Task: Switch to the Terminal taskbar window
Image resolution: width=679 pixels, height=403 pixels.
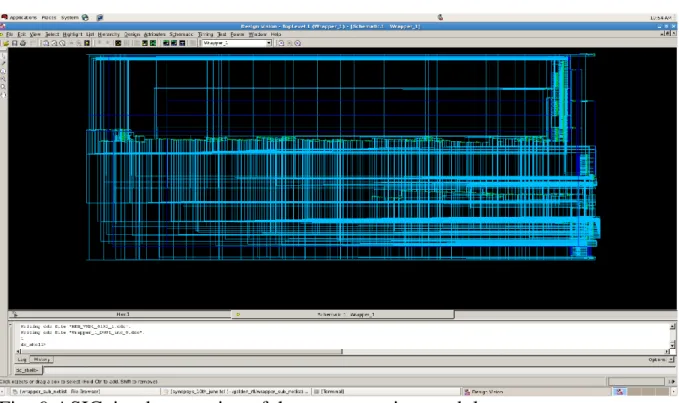Action: 386,392
